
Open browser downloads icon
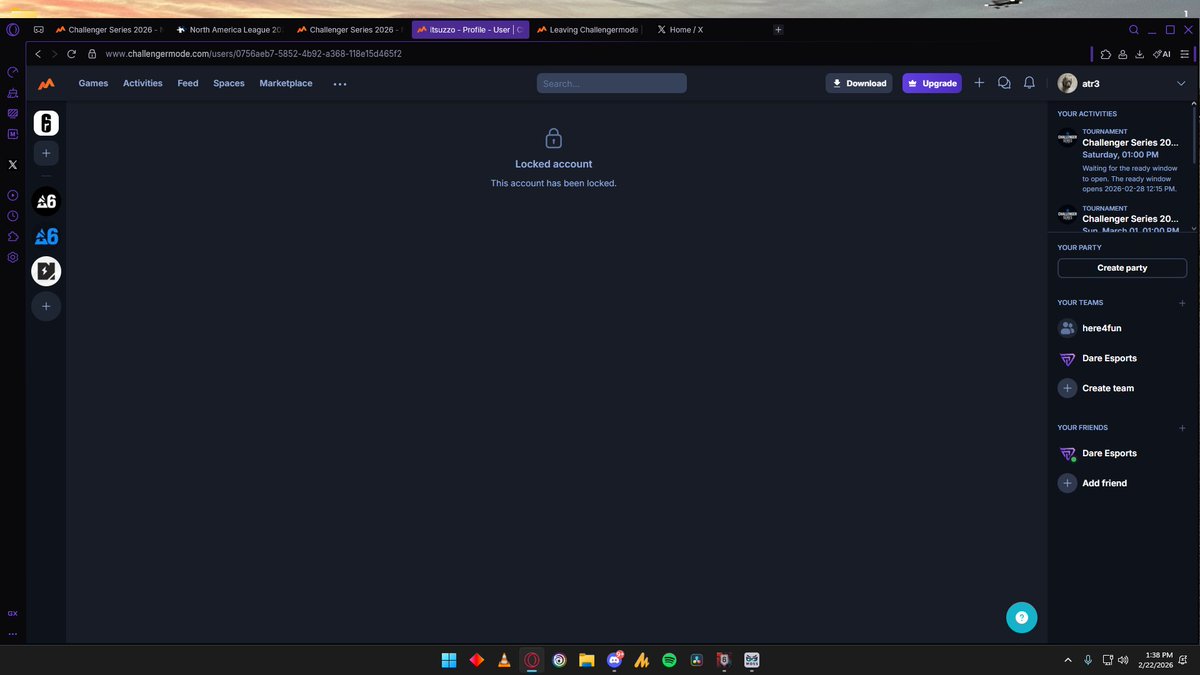click(1141, 54)
